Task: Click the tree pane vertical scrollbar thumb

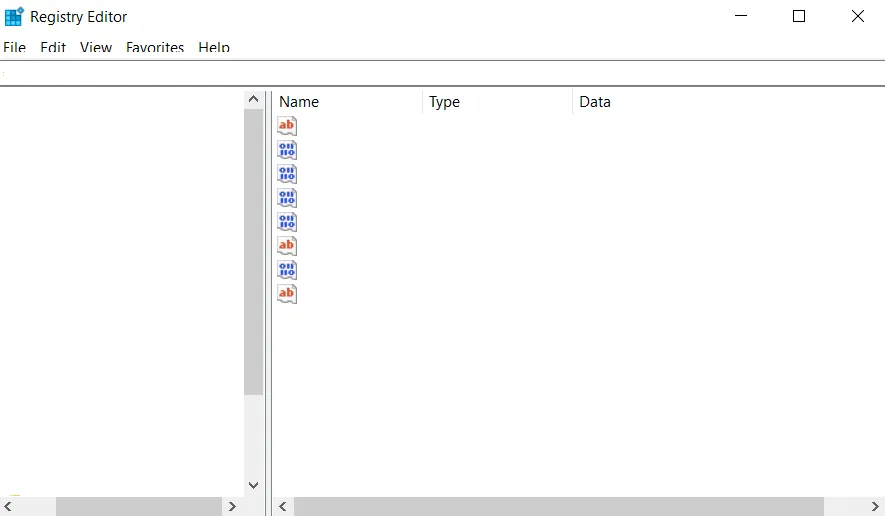Action: (253, 252)
